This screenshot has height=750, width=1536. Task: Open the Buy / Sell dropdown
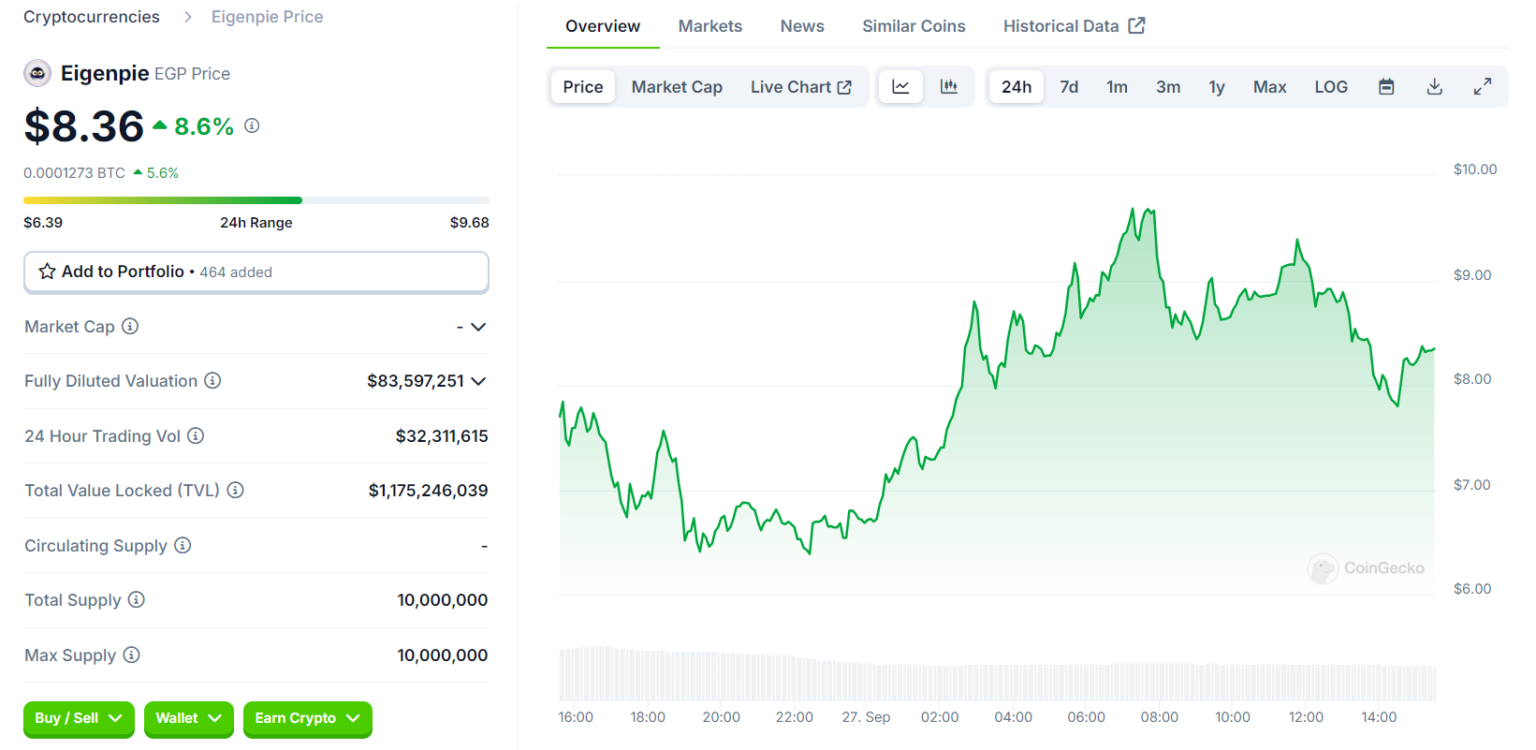78,718
